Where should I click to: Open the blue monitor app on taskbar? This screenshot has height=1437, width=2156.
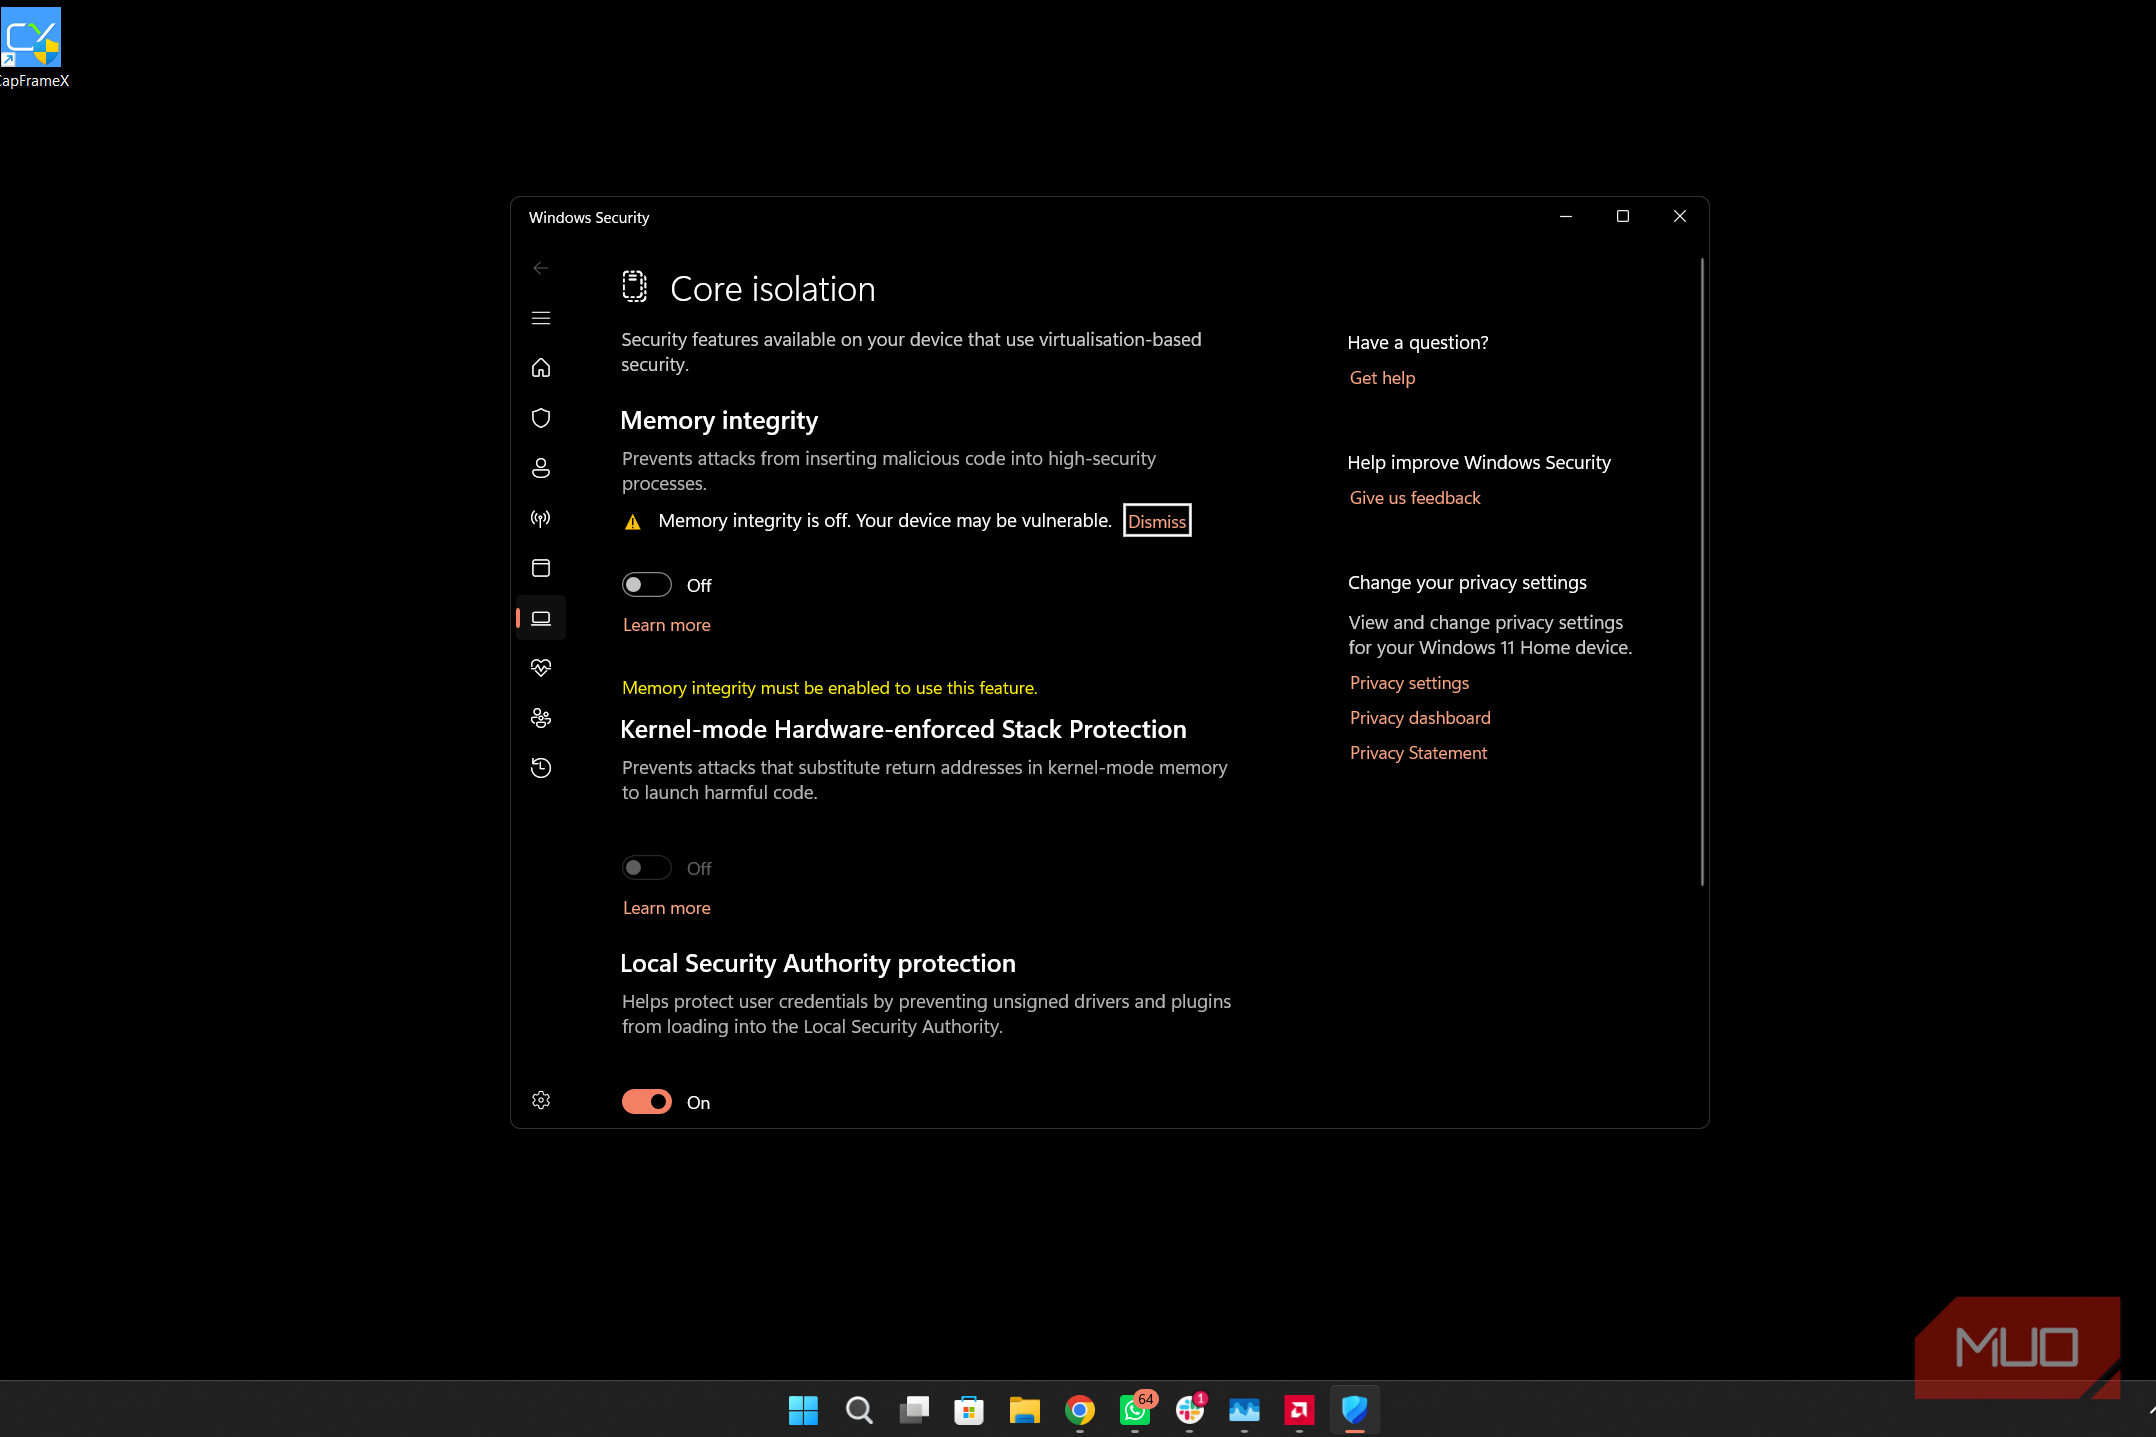[1244, 1410]
